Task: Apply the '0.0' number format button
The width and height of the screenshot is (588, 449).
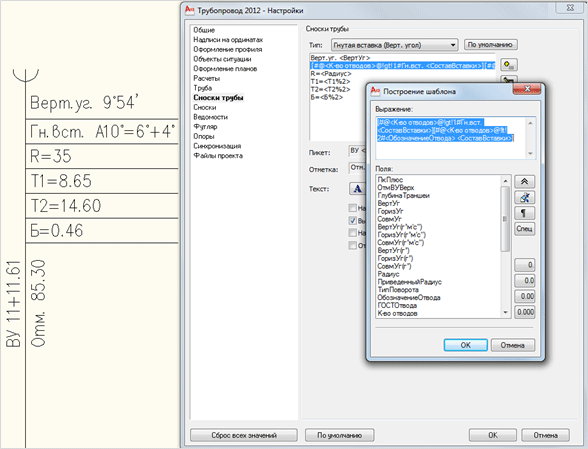Action: (524, 281)
